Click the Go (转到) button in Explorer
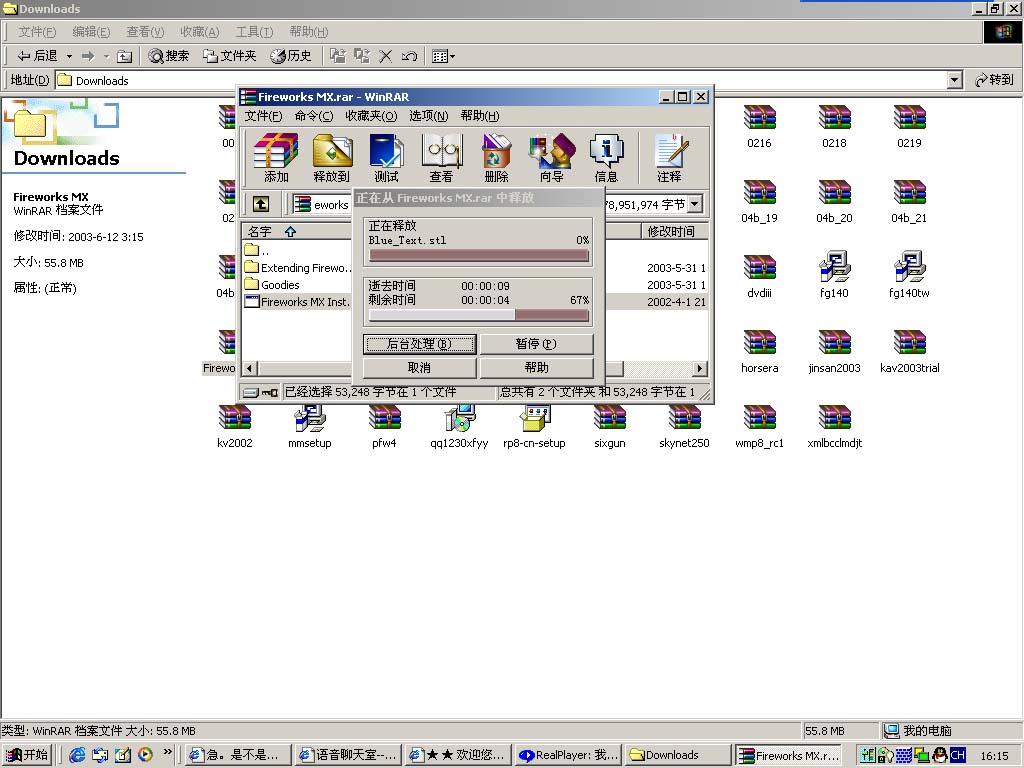The image size is (1024, 768). click(995, 80)
